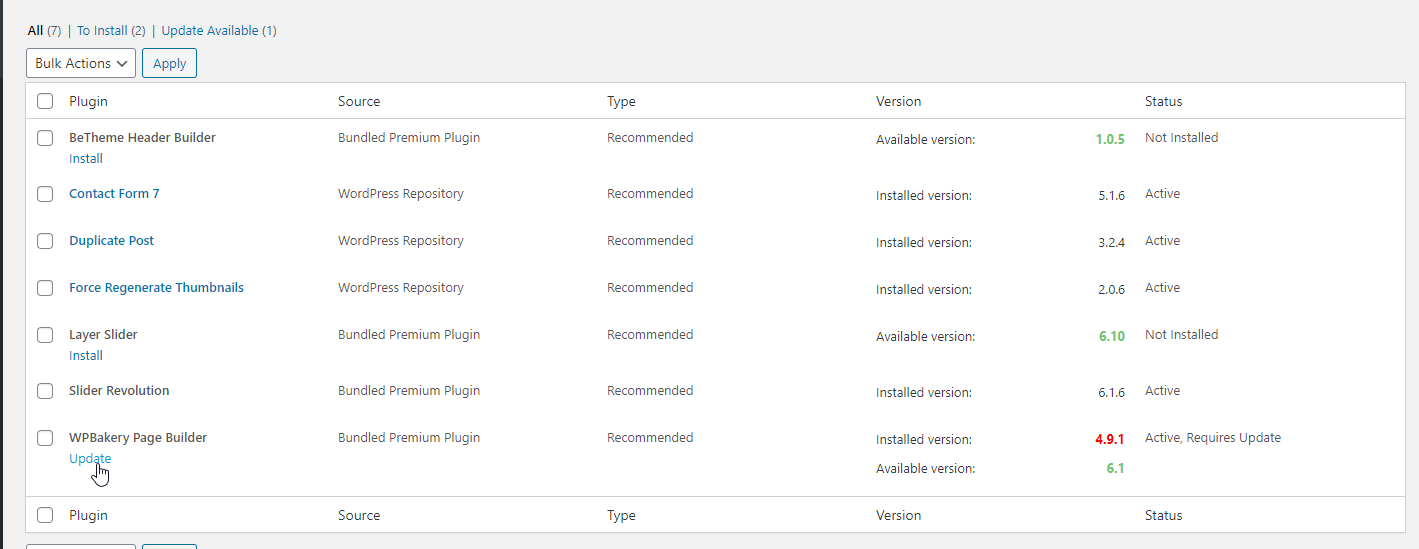
Task: Click the Type column label in footer
Action: [x=621, y=515]
